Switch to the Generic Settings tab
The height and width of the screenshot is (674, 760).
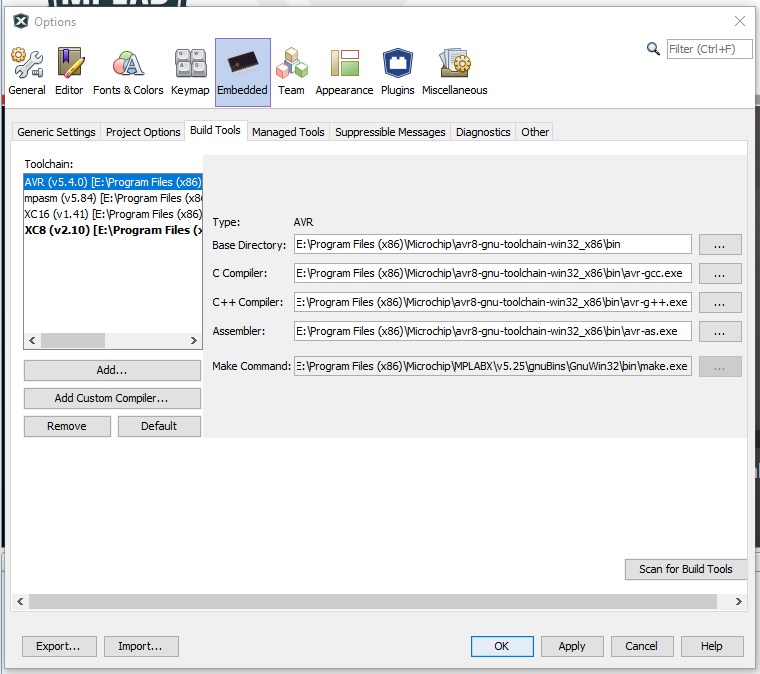pos(56,132)
